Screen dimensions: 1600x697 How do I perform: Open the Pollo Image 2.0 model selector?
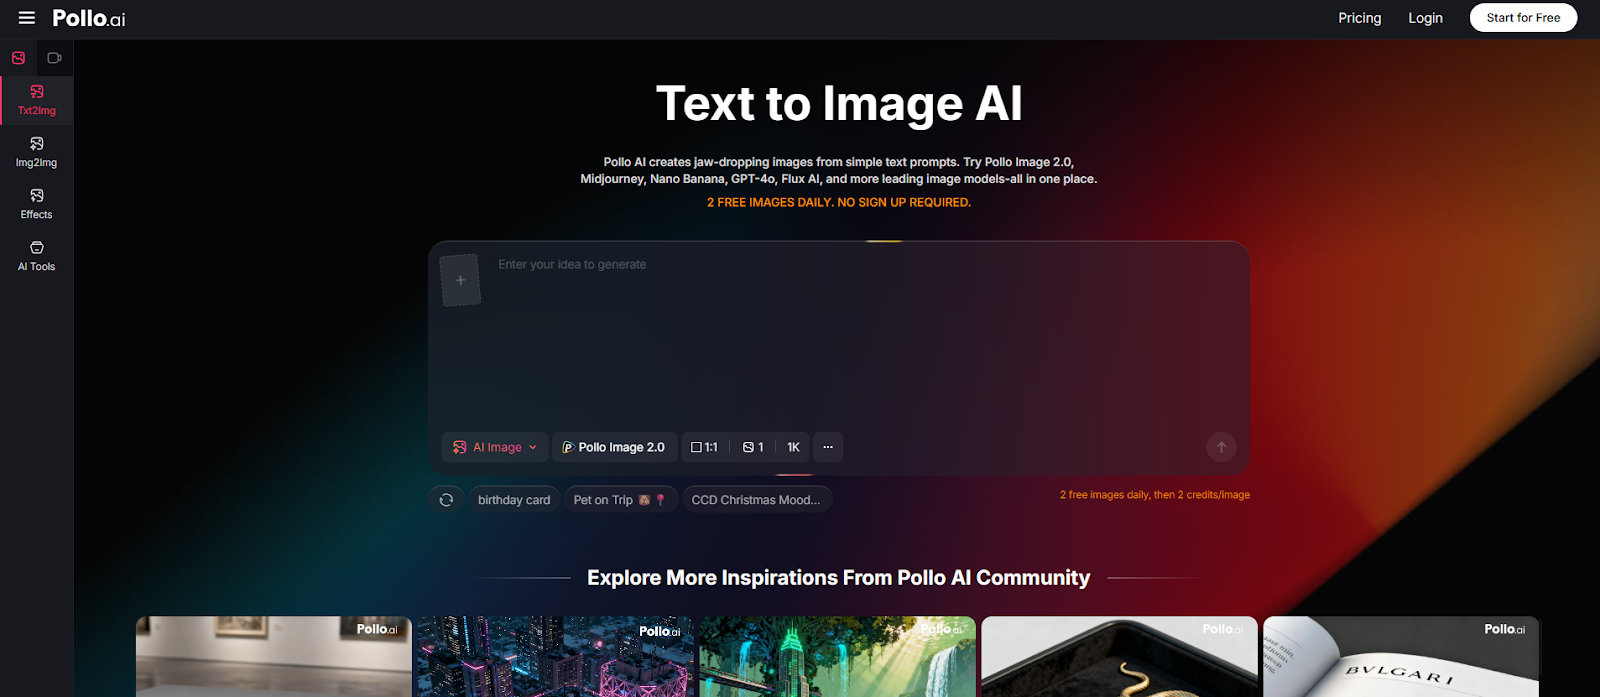click(614, 447)
